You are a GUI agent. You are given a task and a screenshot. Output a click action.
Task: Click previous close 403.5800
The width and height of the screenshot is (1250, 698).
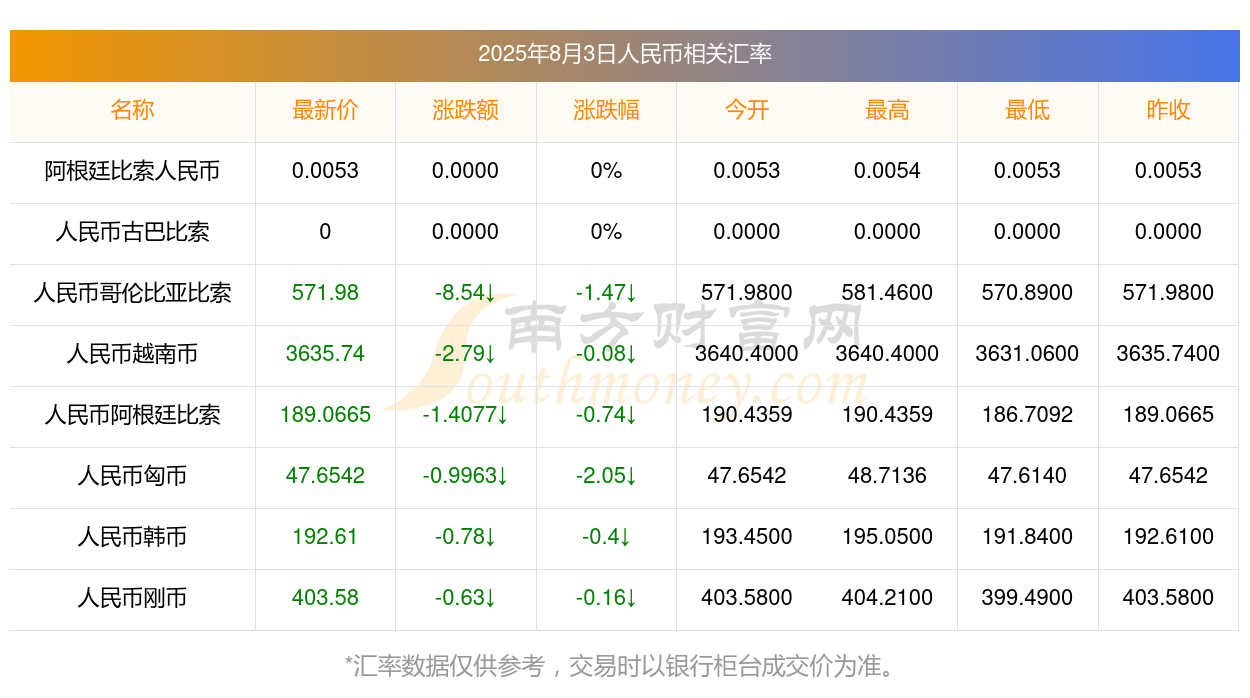pyautogui.click(x=1168, y=598)
